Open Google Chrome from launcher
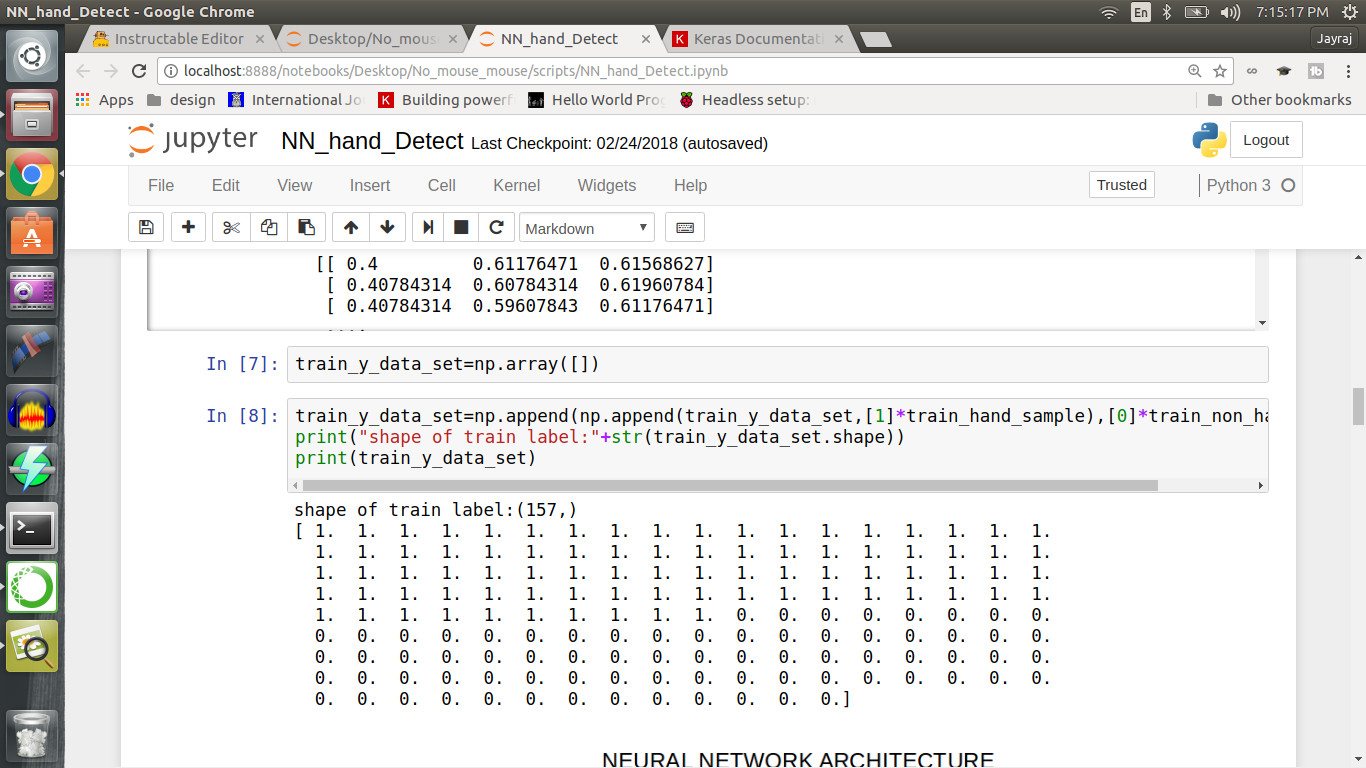 [32, 175]
